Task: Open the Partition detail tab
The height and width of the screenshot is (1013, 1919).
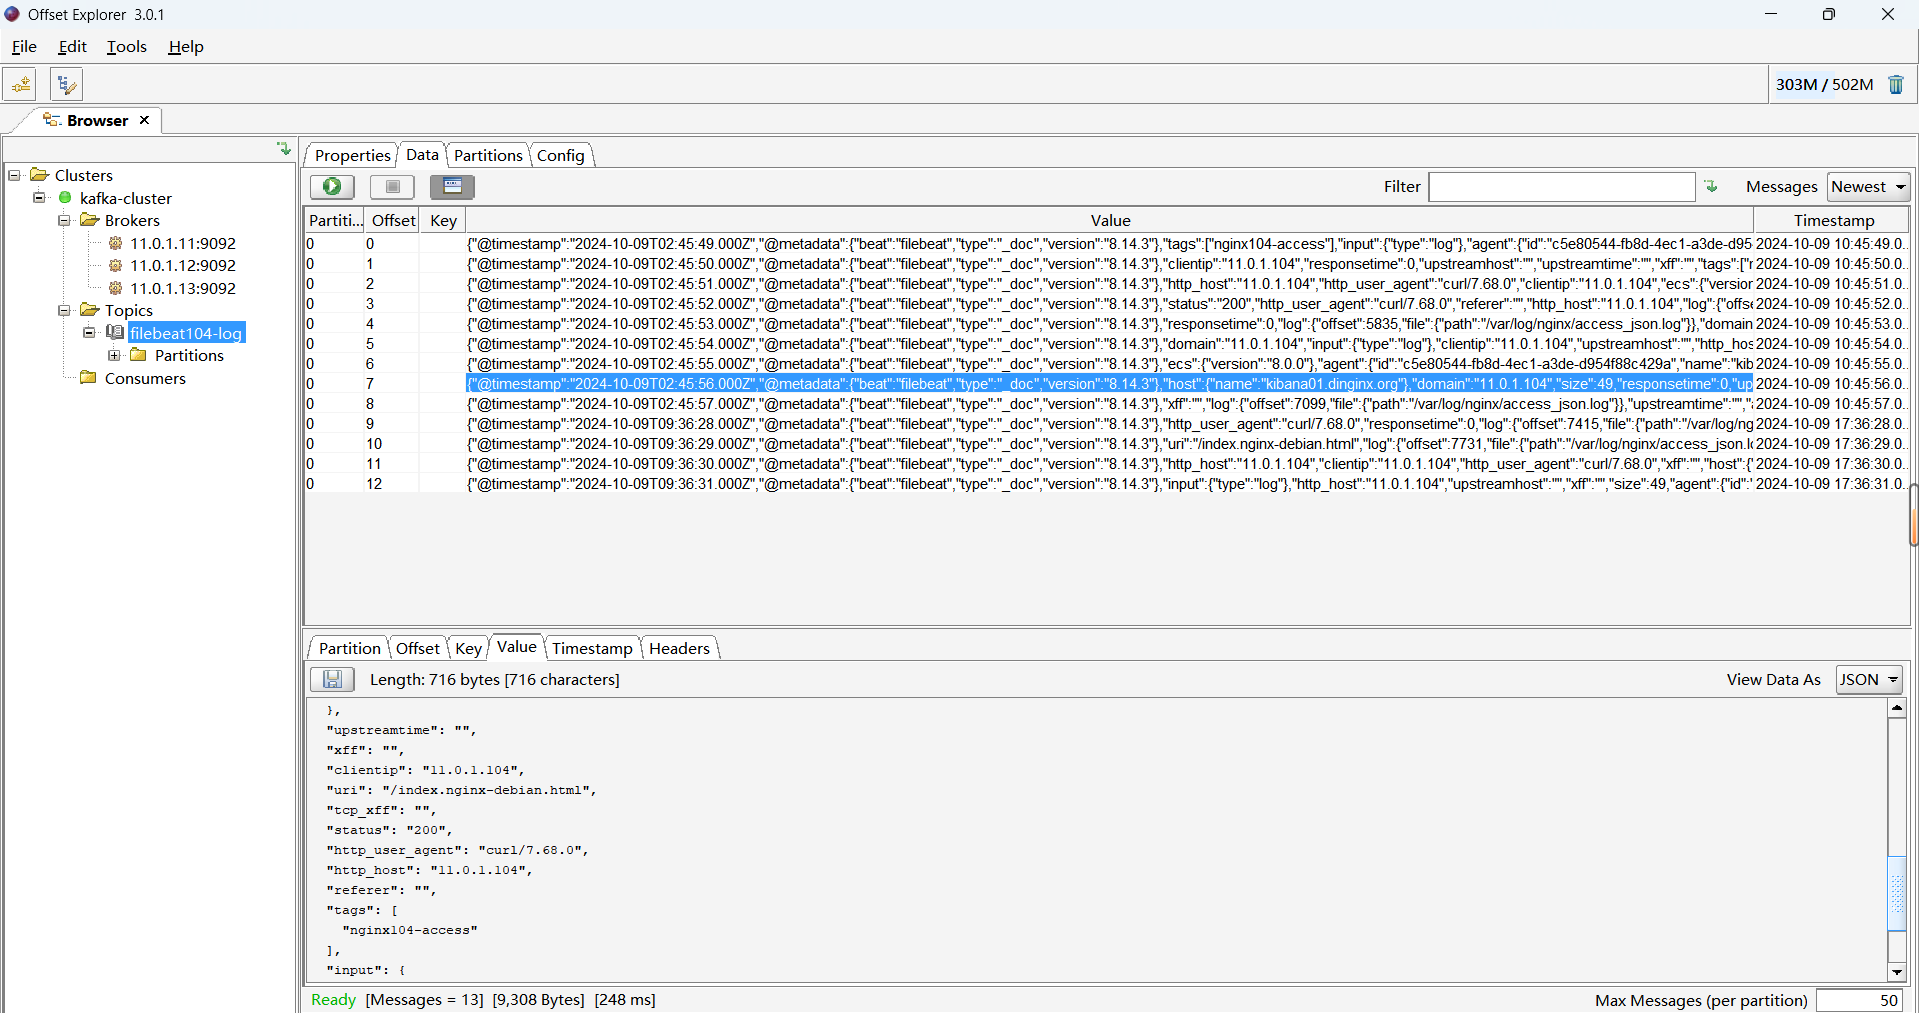Action: (349, 648)
